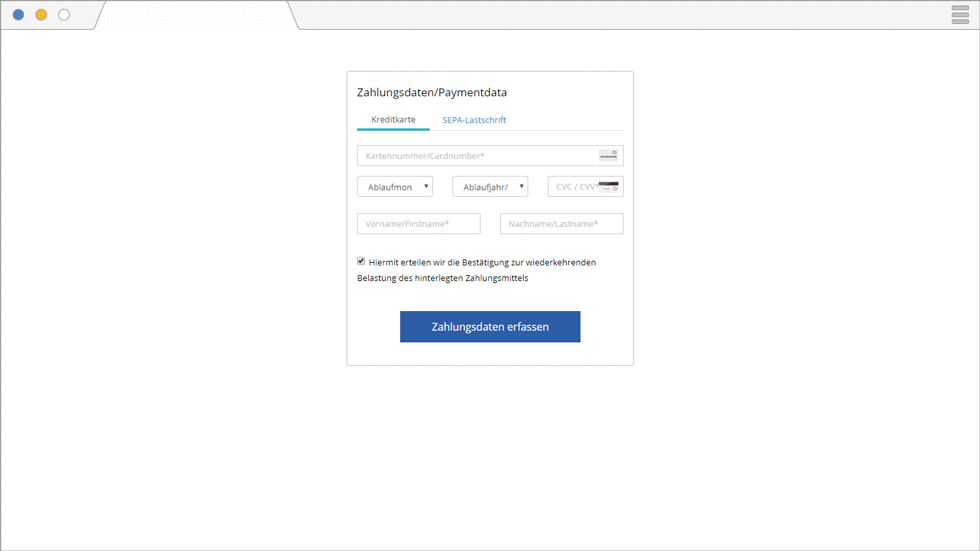The width and height of the screenshot is (980, 551).
Task: Focus the Kartennummer/Cardnumber input field
Action: click(x=476, y=156)
